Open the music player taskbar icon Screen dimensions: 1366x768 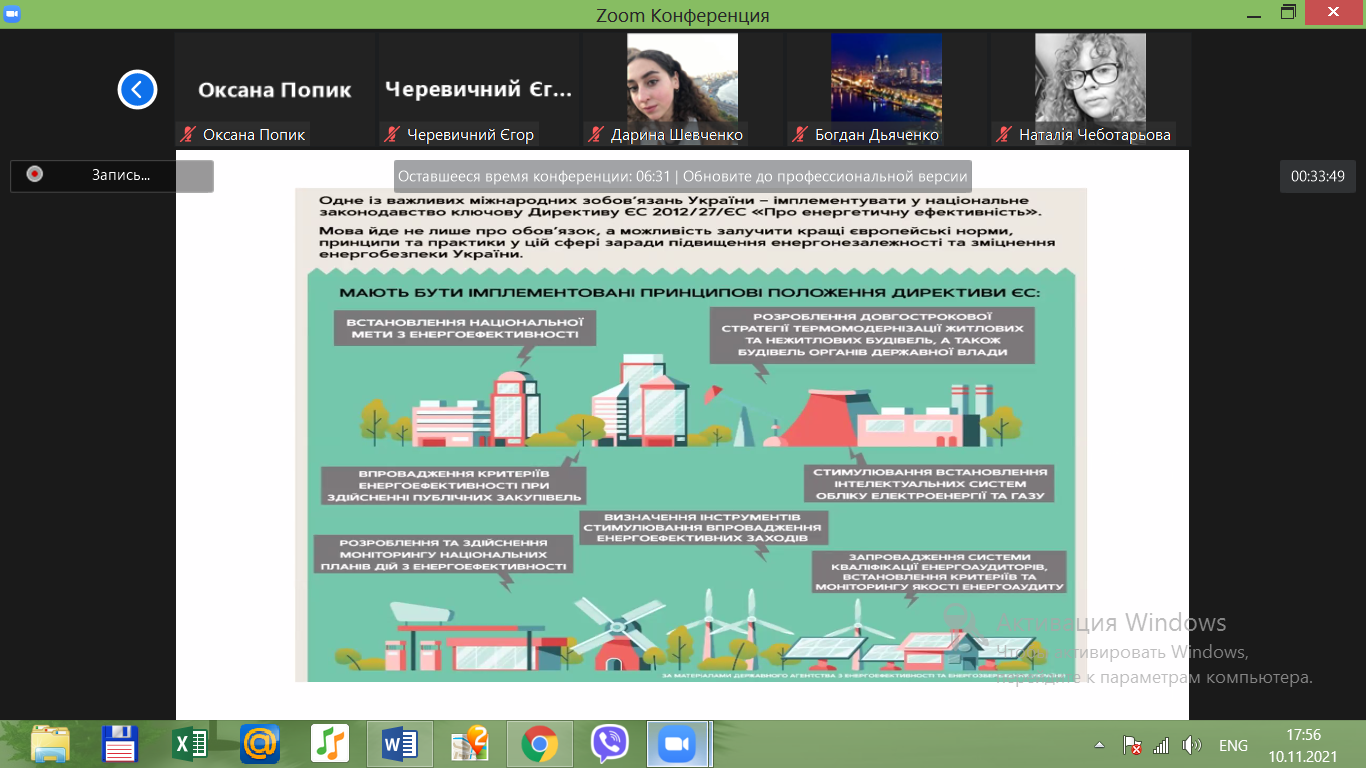tap(330, 744)
